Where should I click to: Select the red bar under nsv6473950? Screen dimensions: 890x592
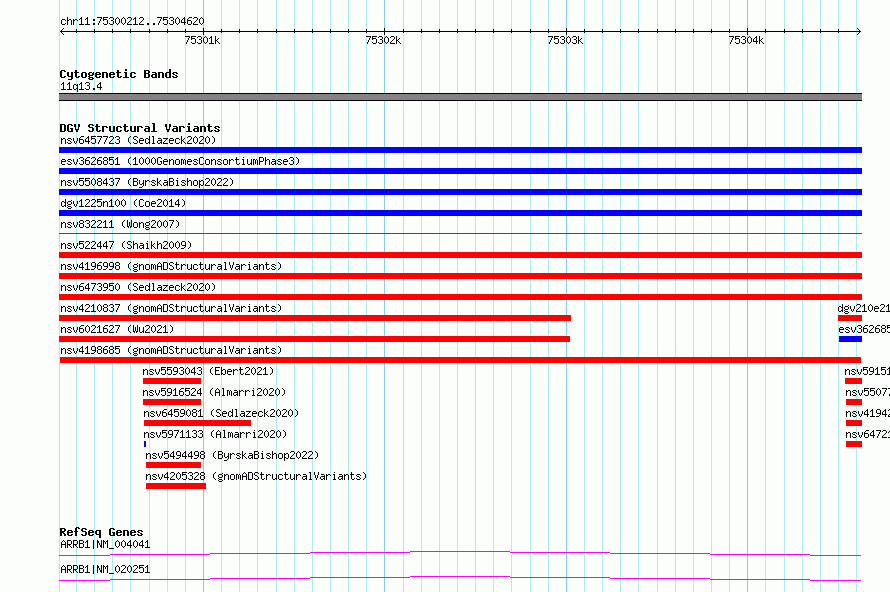click(460, 297)
